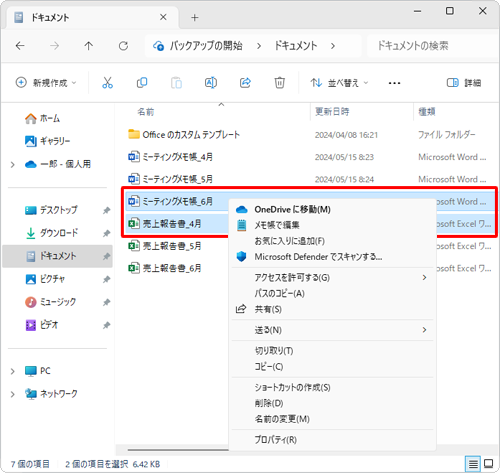The width and height of the screenshot is (500, 473).
Task: Choose メモ帳で編集 from context menu
Action: click(332, 225)
